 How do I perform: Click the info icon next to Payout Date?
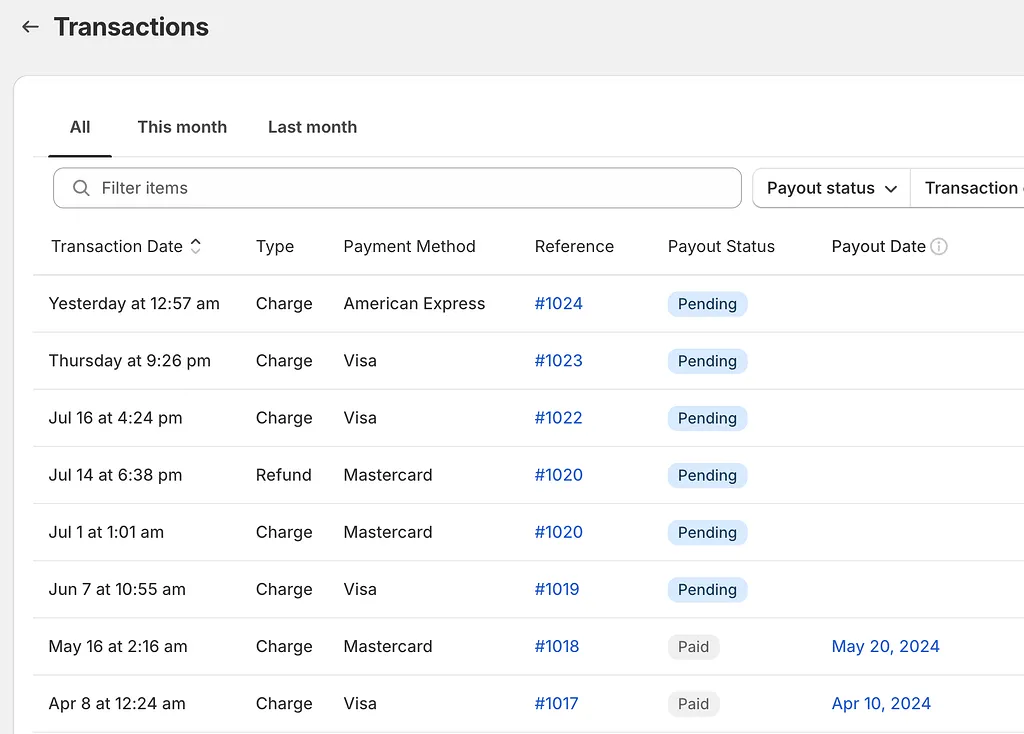939,246
